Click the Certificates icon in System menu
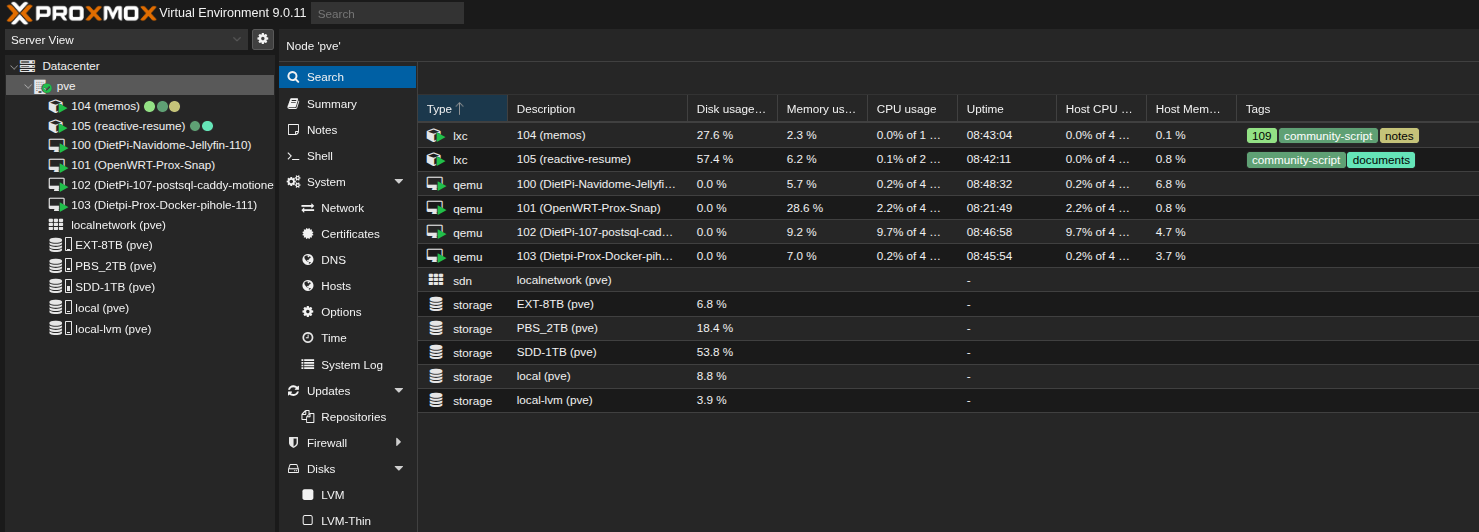Viewport: 1479px width, 532px height. (x=308, y=234)
